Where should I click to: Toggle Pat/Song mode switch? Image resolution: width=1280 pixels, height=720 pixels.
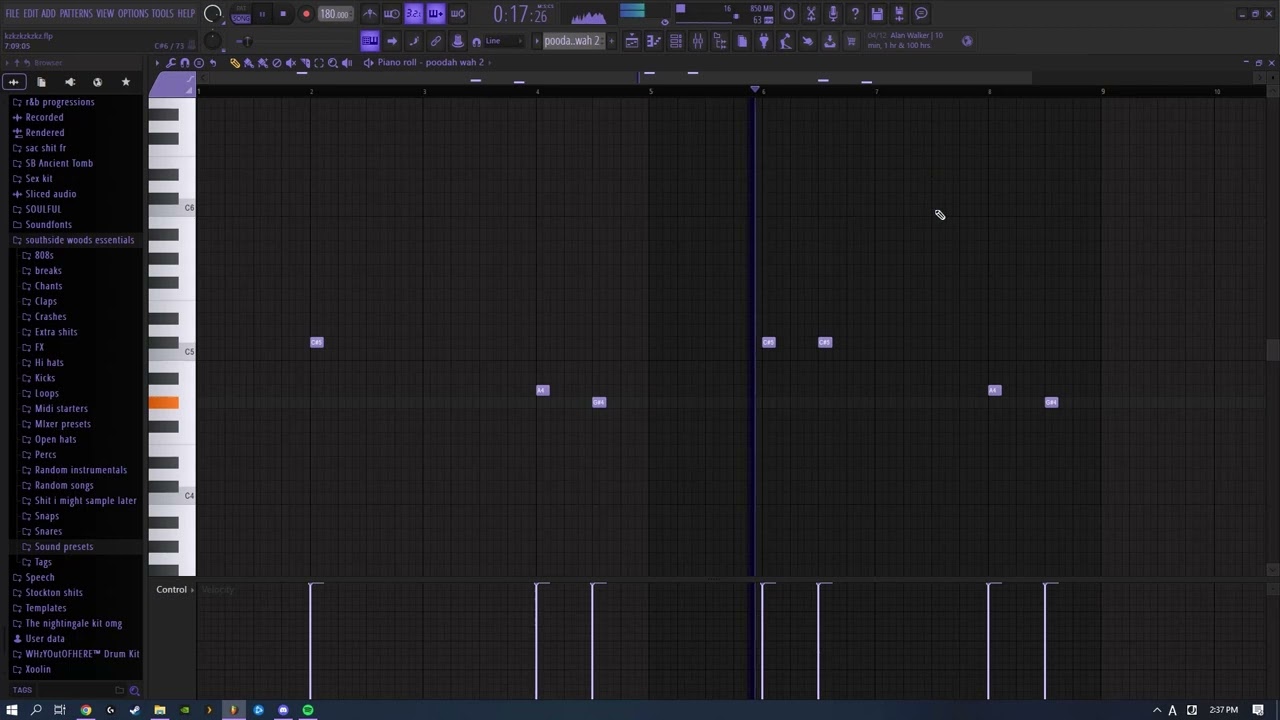[241, 14]
